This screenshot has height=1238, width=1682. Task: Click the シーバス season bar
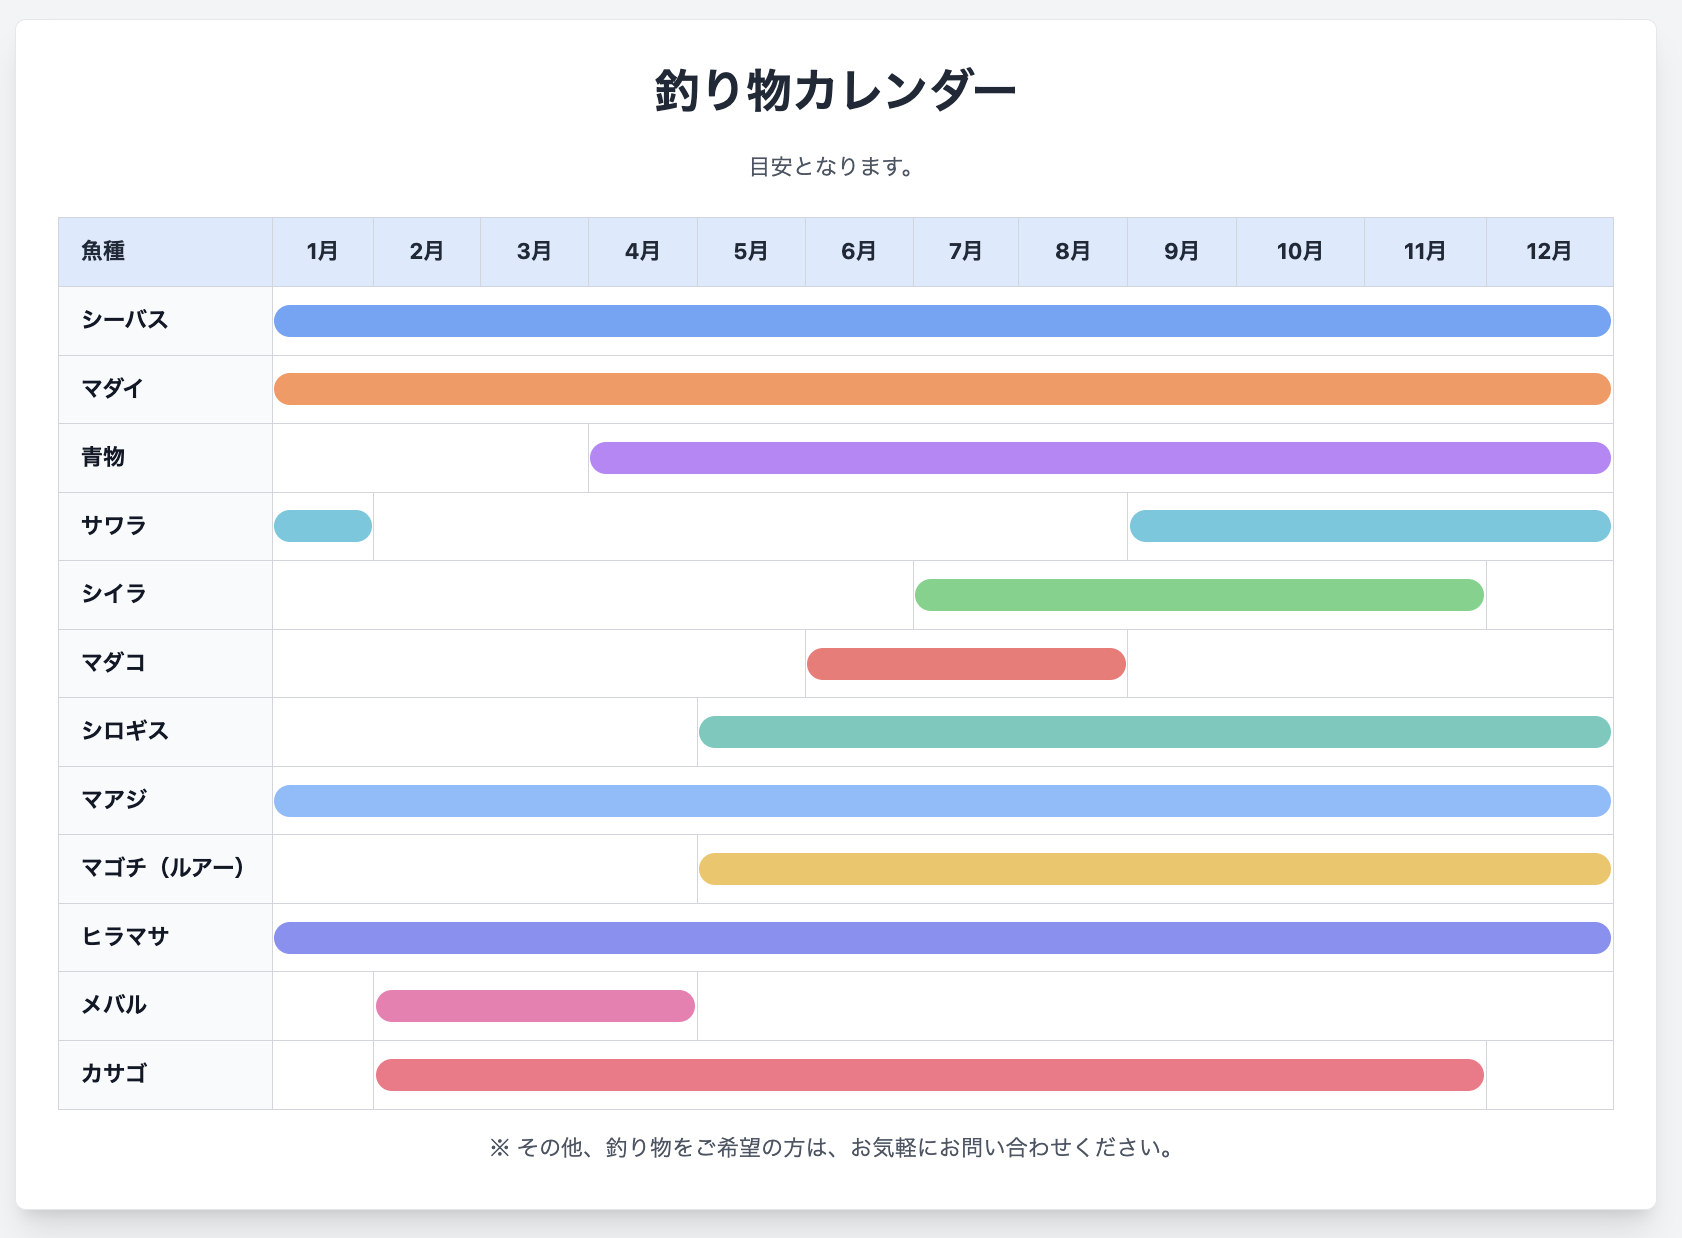point(942,321)
